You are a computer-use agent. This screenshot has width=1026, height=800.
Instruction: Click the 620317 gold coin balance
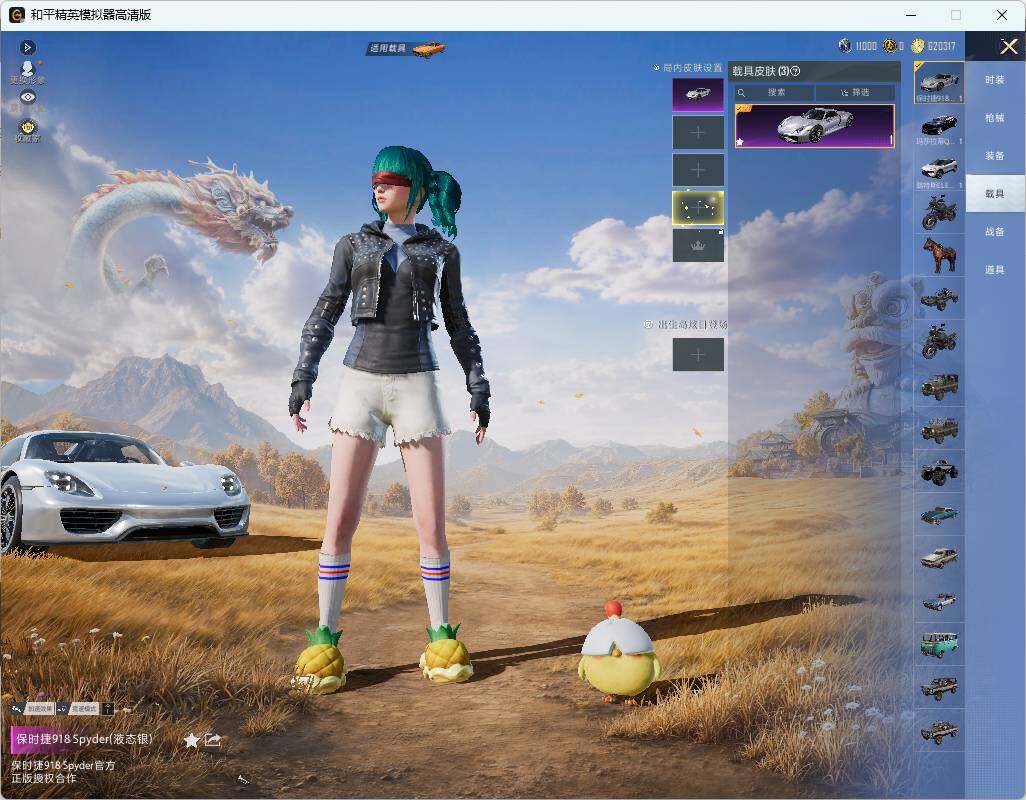point(934,46)
